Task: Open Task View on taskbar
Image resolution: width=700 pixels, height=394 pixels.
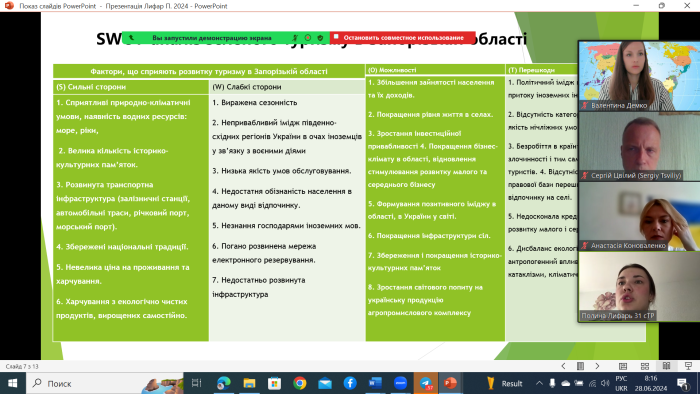Action: [x=196, y=383]
